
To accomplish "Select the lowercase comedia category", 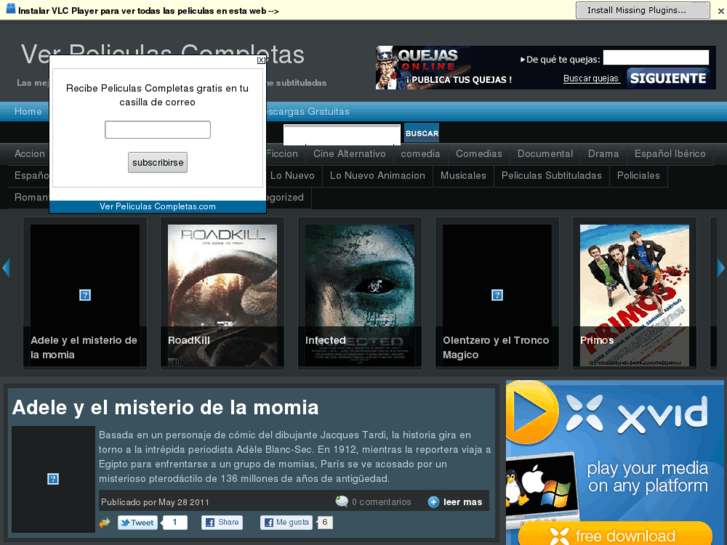I will 421,154.
